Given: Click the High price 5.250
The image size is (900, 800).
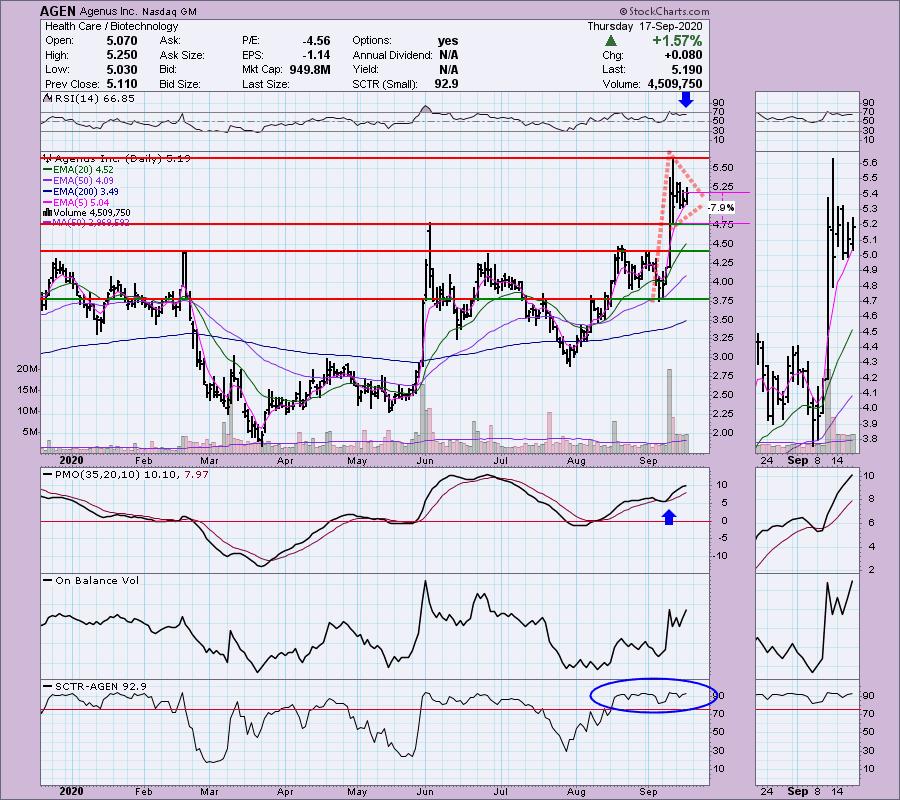Looking at the screenshot, I should point(122,55).
